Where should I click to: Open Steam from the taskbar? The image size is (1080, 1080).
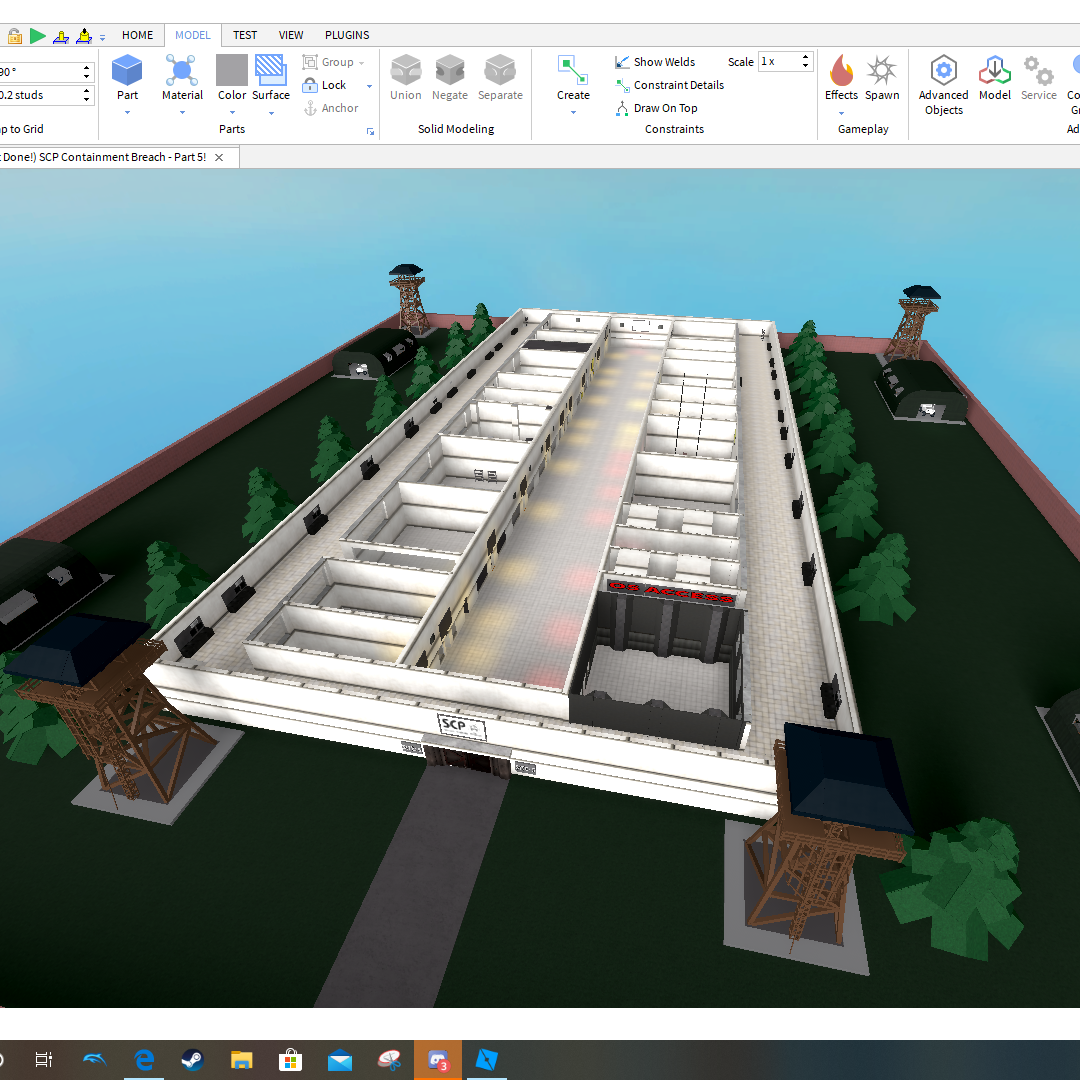[192, 1059]
